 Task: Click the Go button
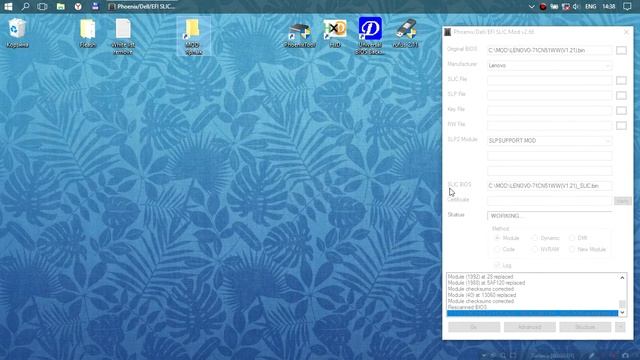click(474, 327)
